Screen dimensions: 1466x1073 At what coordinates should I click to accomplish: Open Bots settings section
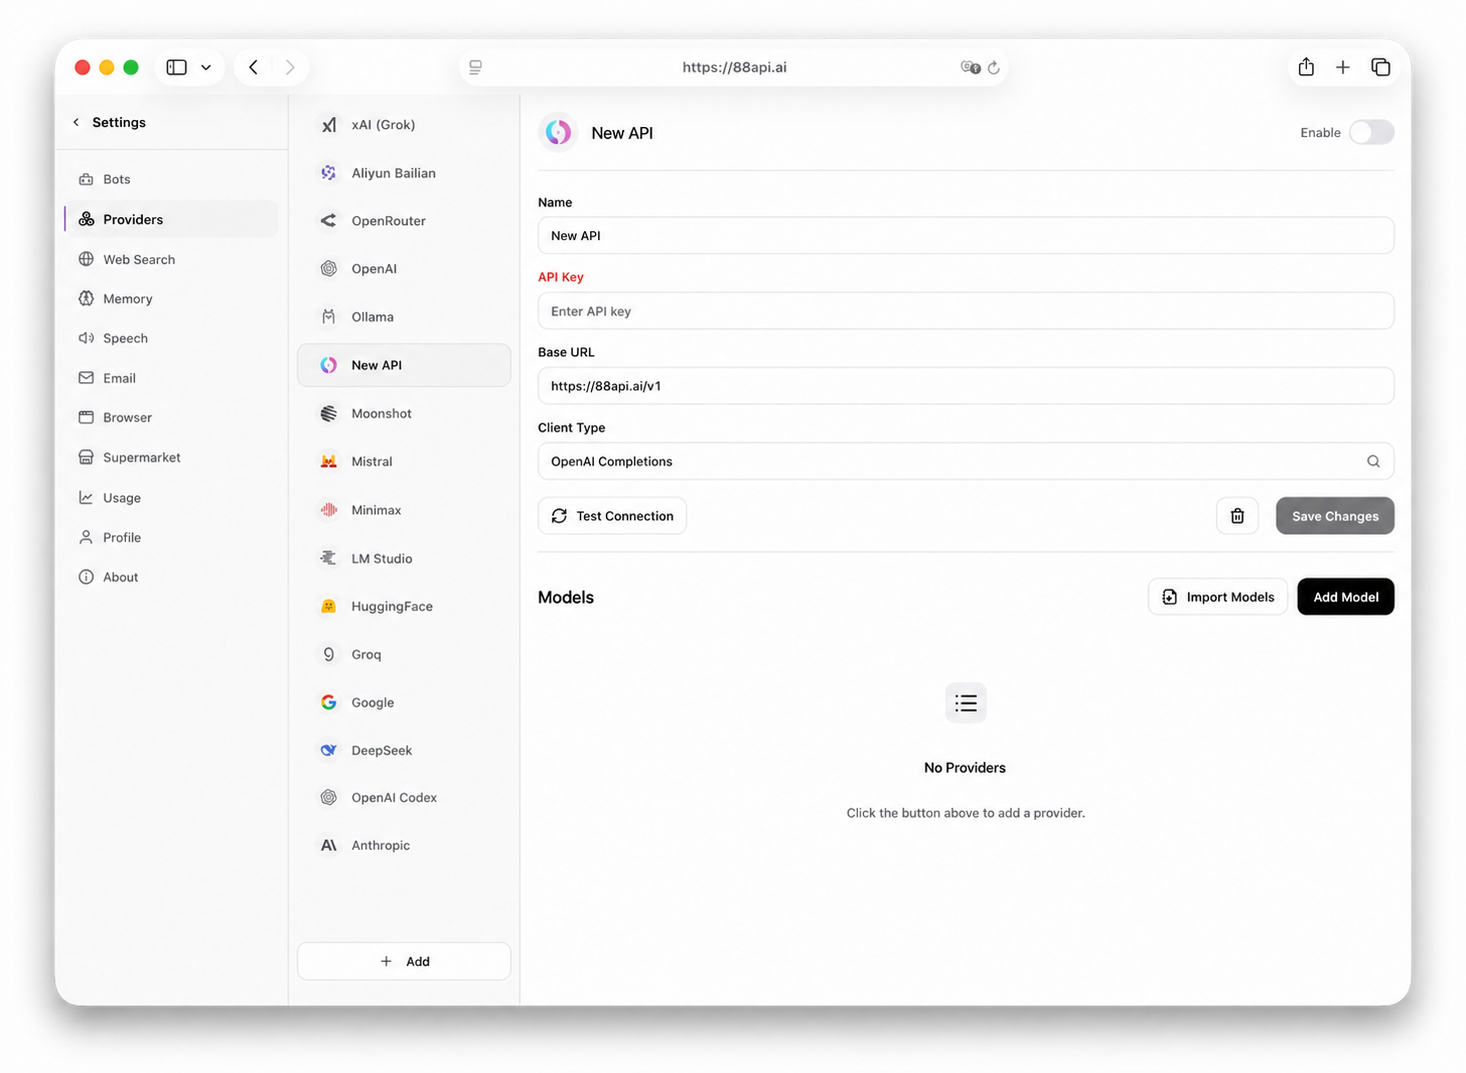pos(171,180)
